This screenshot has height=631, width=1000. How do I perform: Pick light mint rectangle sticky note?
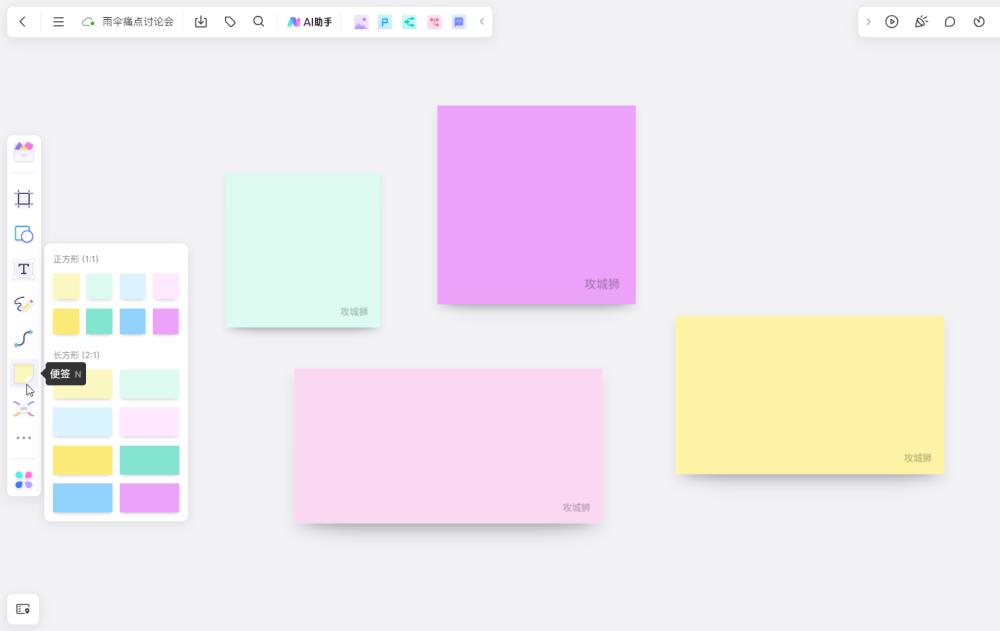pos(149,384)
